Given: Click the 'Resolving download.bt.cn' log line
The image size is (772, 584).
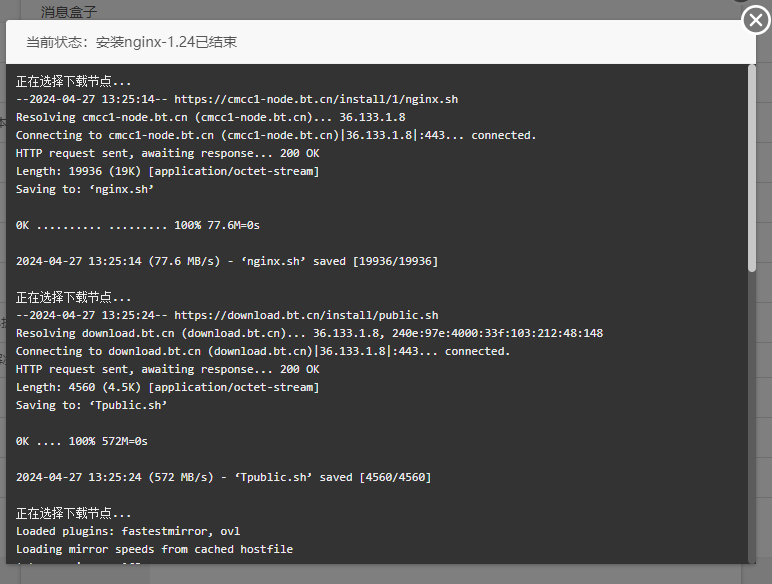Looking at the screenshot, I should [309, 333].
